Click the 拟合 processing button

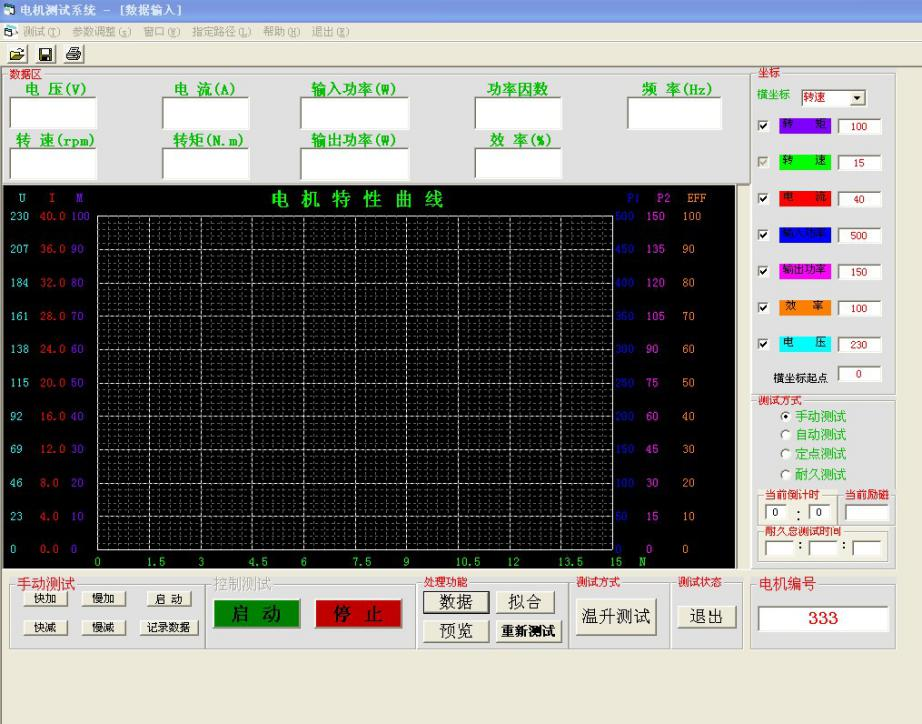click(x=525, y=601)
